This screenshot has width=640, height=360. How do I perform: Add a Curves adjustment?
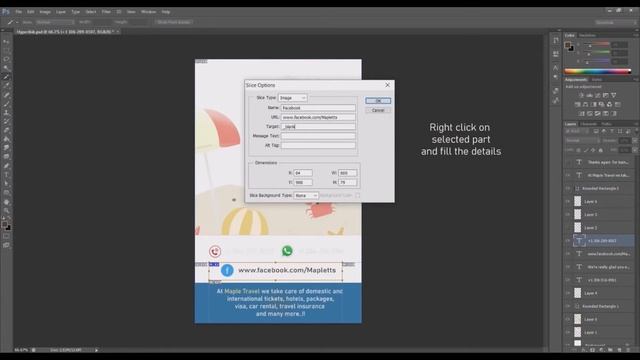pyautogui.click(x=598, y=95)
